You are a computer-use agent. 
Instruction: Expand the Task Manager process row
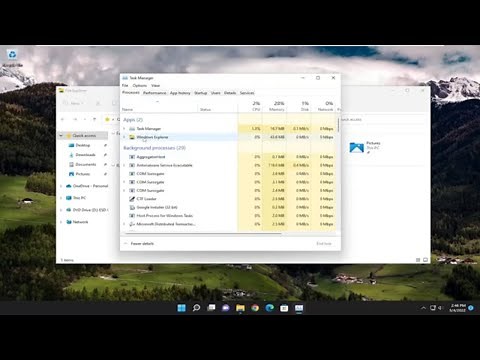click(124, 129)
